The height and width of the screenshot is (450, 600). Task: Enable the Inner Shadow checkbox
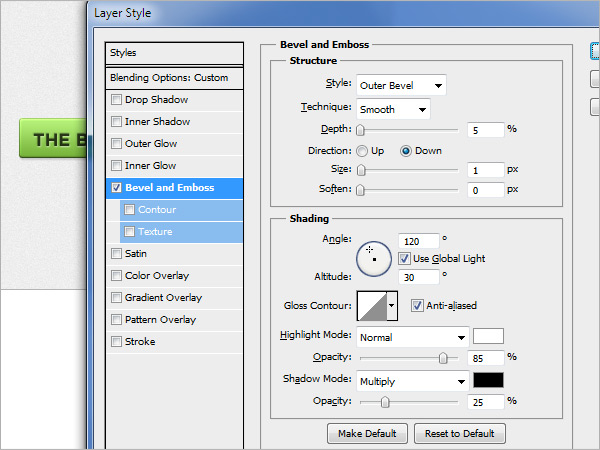[x=116, y=122]
